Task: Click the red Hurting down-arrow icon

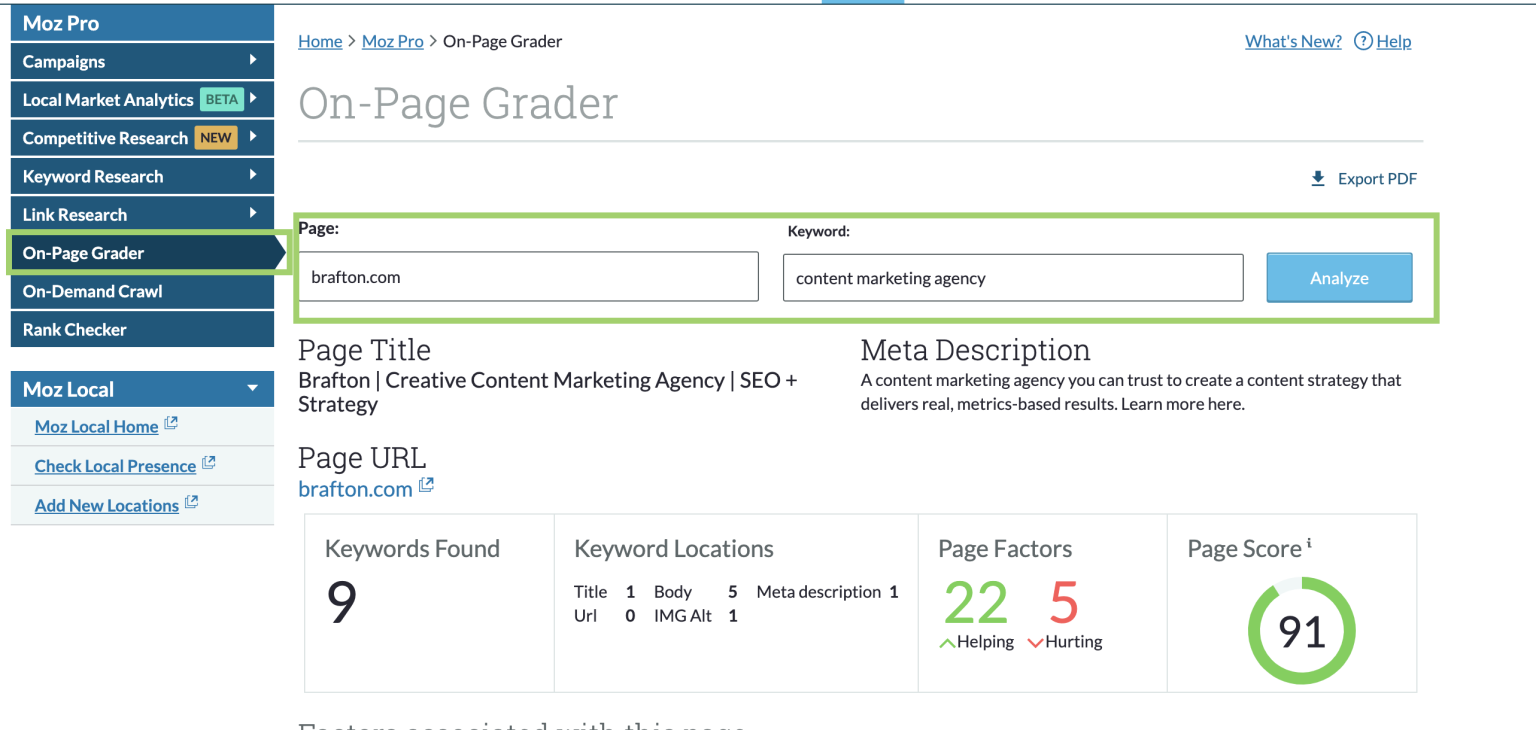Action: point(1035,643)
